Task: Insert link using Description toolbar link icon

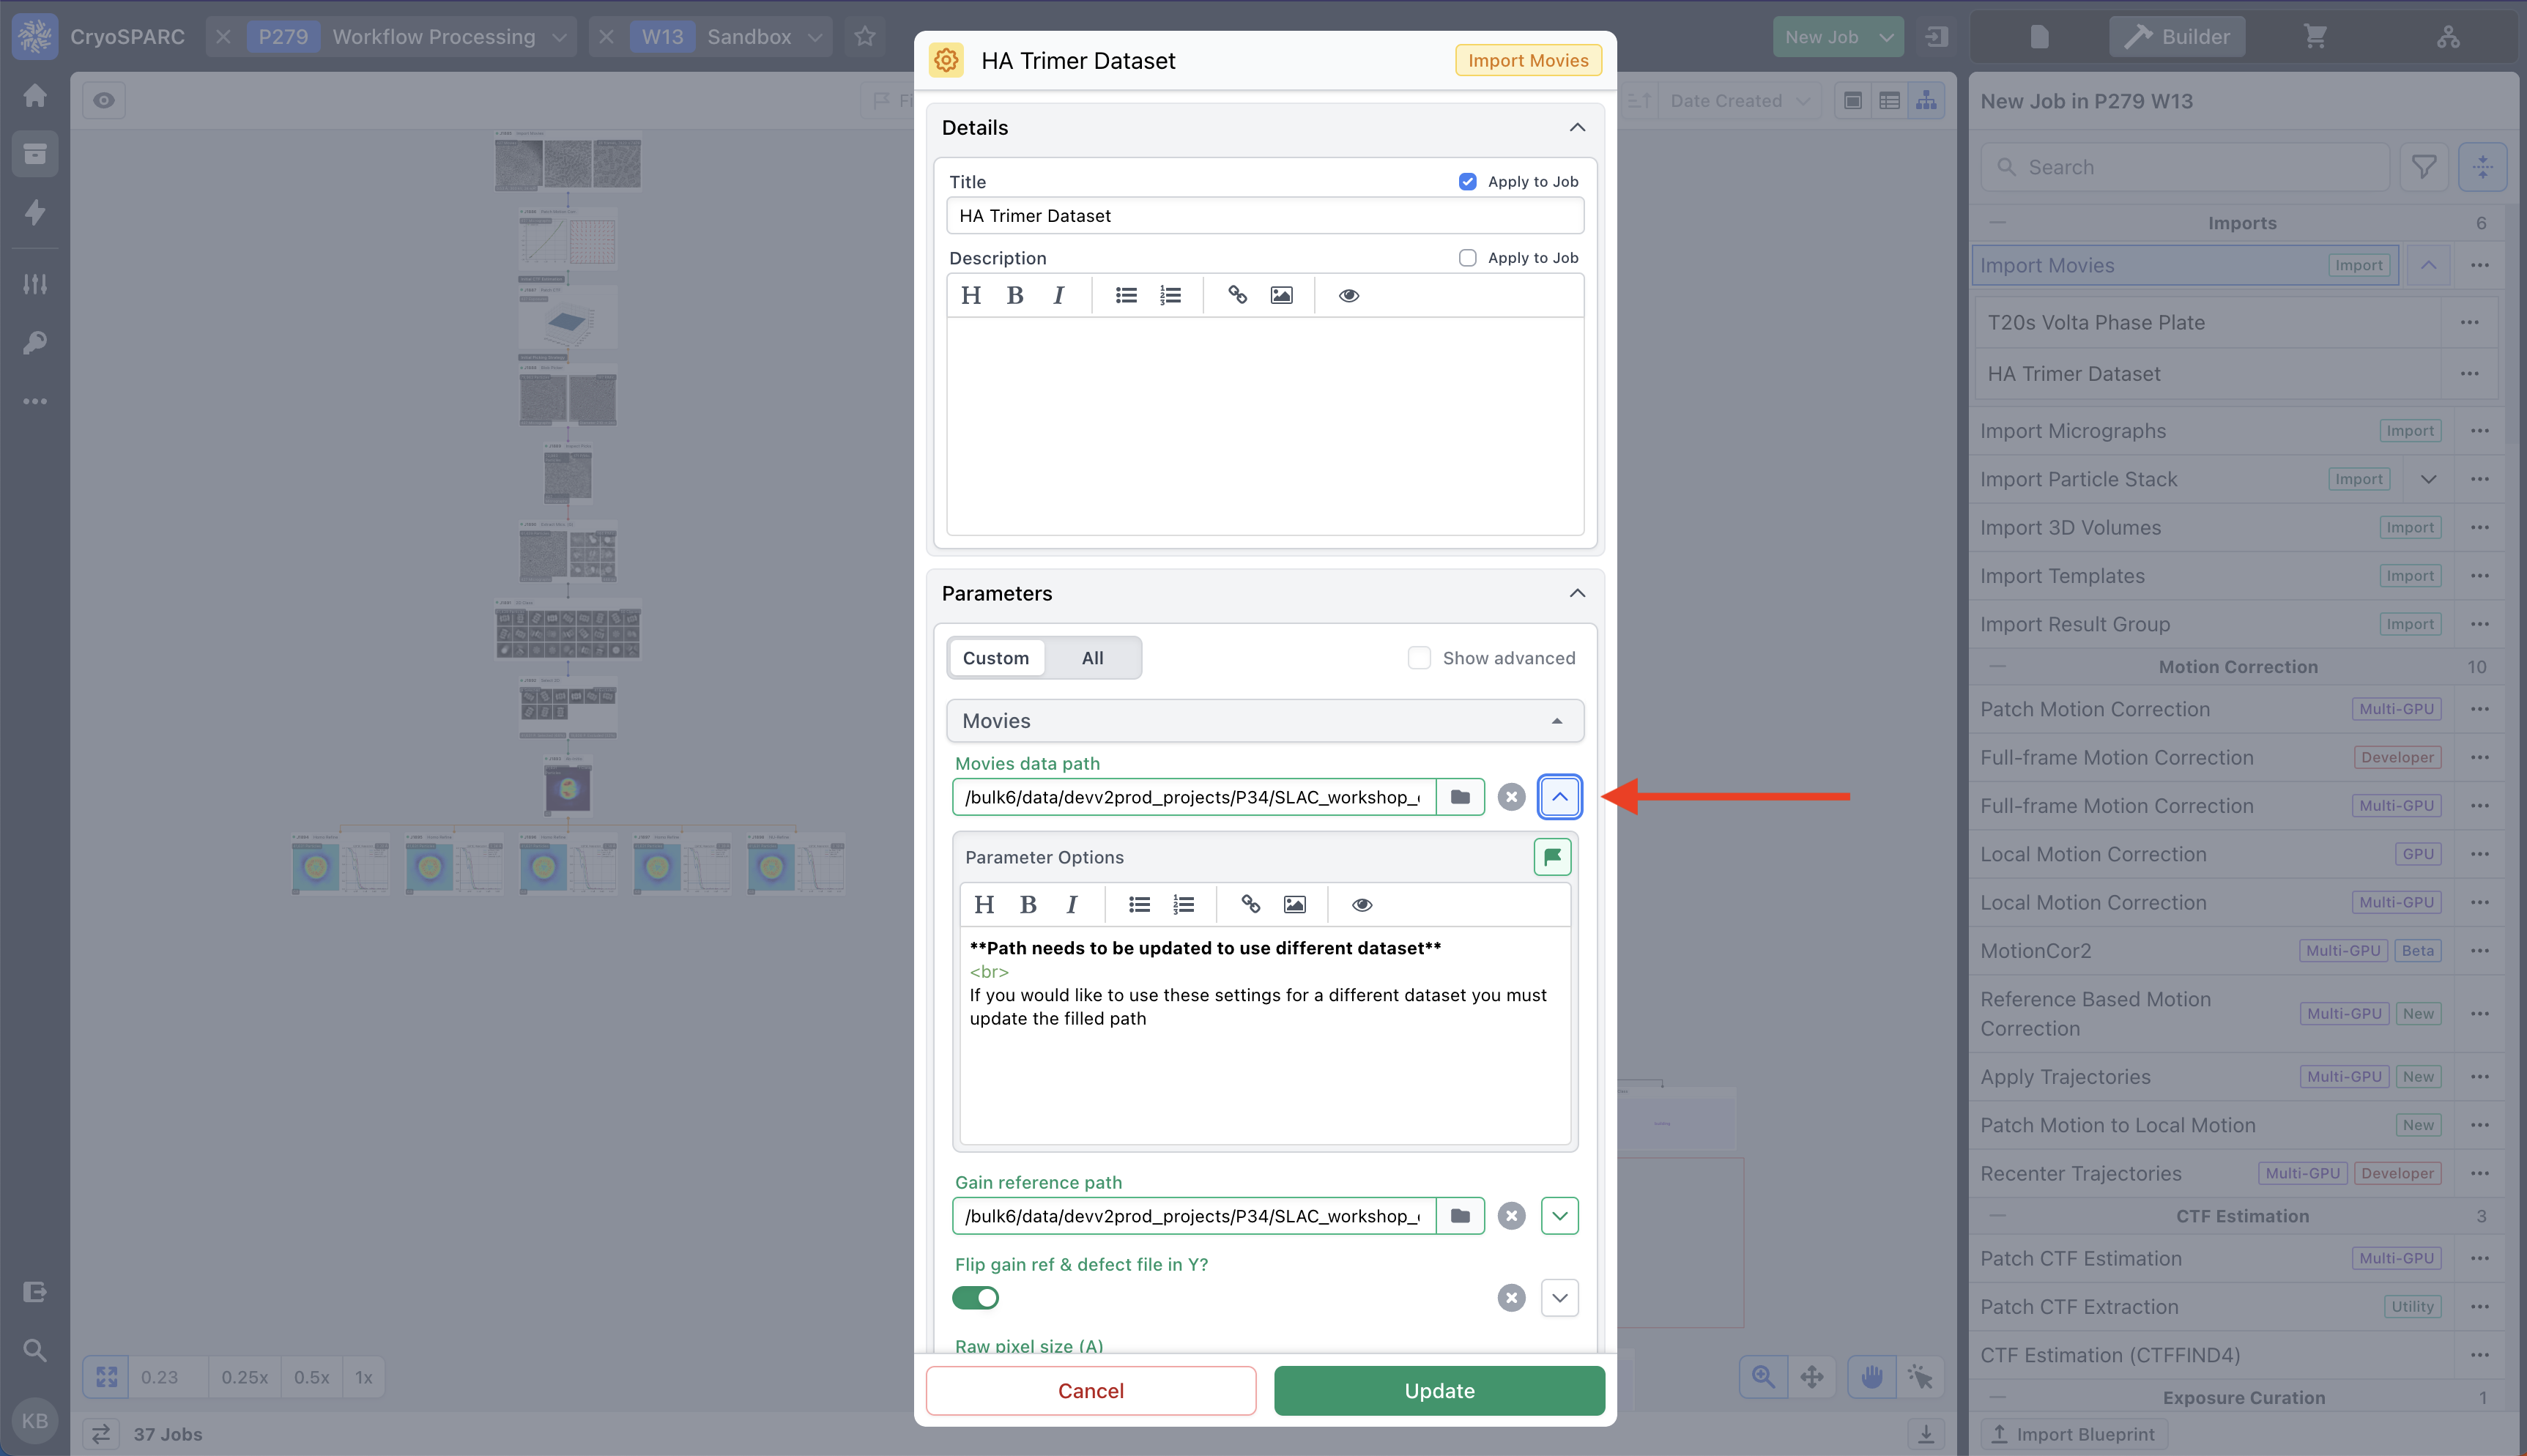Action: 1237,295
